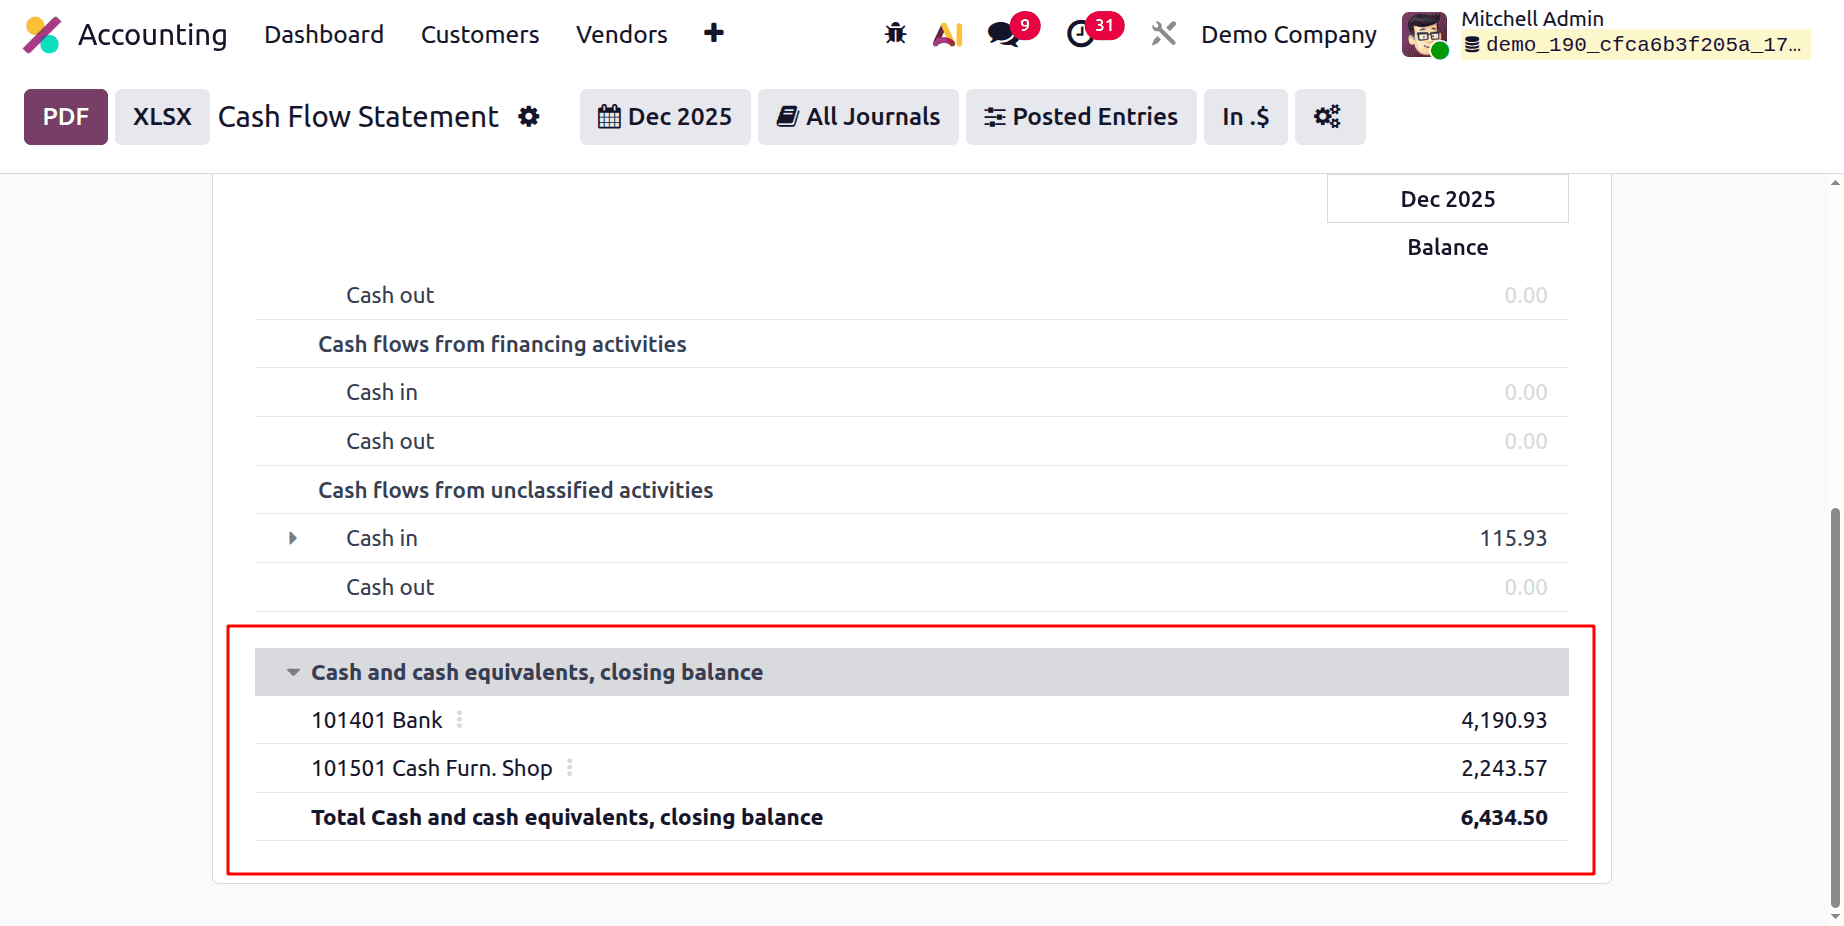
Task: Toggle the All Journals filter
Action: coord(857,116)
